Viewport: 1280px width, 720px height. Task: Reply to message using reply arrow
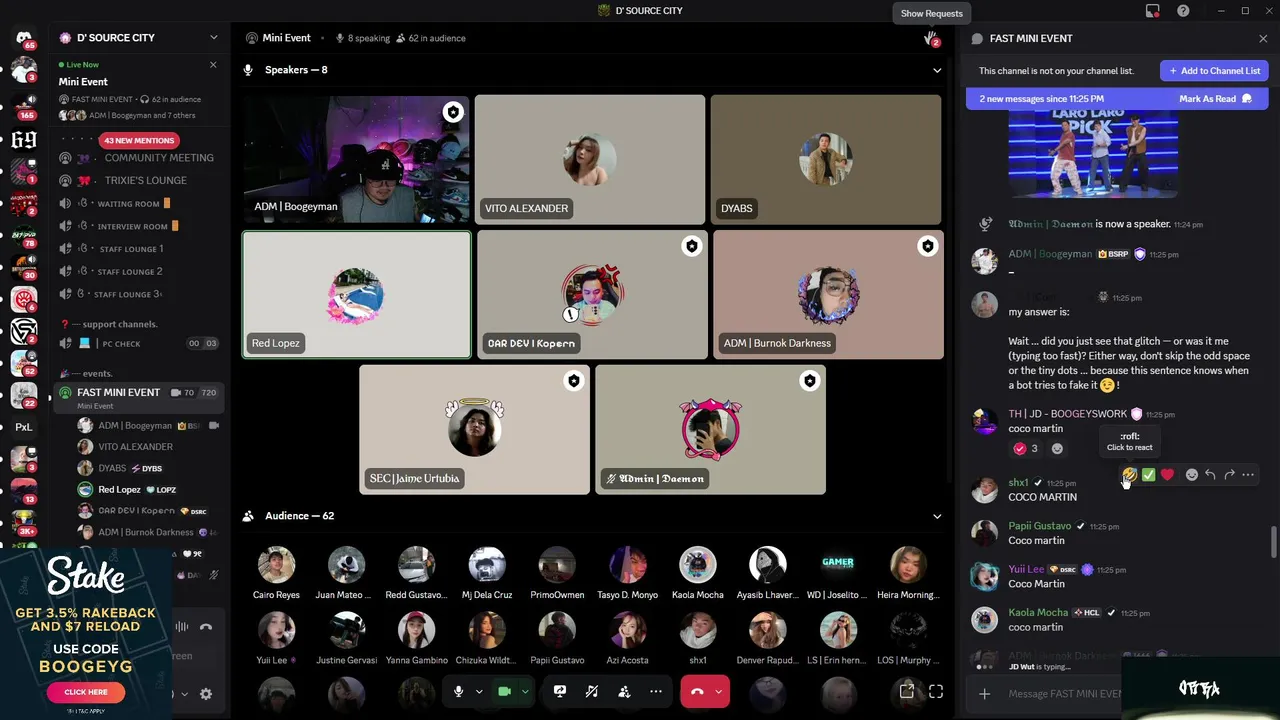tap(1210, 475)
